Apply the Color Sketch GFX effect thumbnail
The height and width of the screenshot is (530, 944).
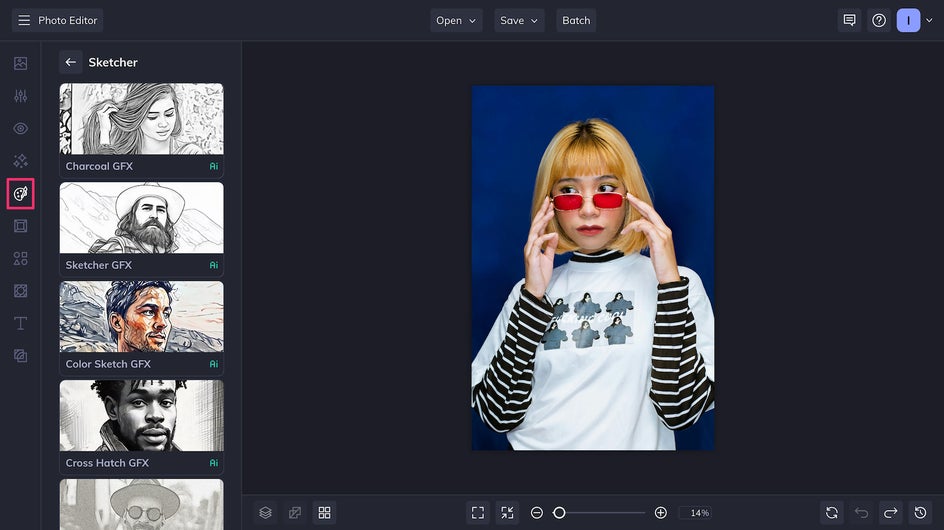(141, 317)
